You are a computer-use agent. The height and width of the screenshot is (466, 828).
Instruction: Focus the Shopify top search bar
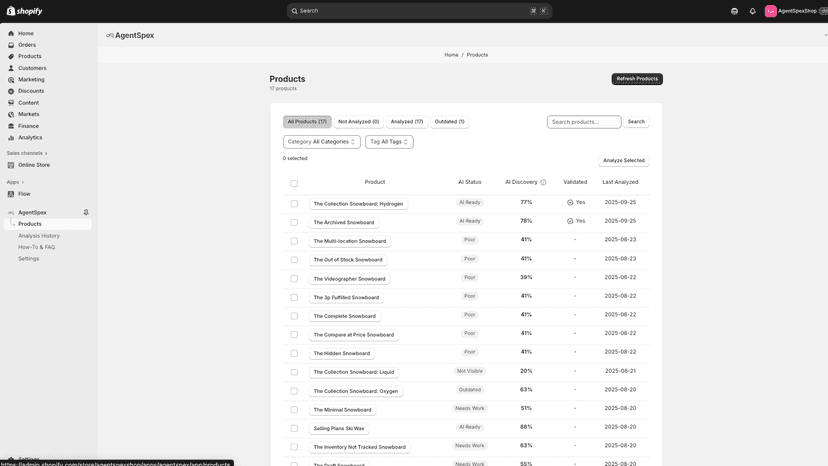(419, 11)
